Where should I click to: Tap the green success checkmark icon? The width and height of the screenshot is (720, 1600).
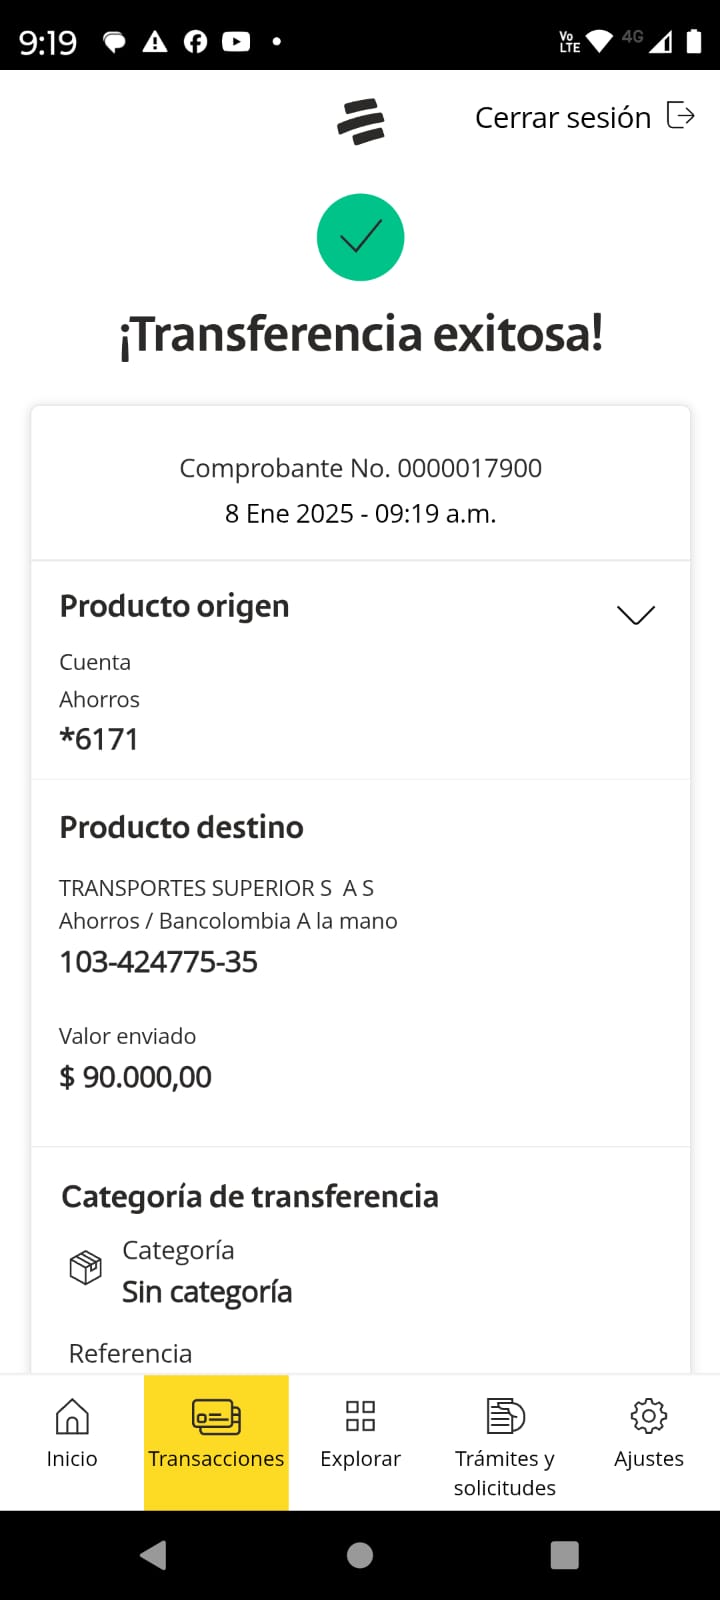360,237
